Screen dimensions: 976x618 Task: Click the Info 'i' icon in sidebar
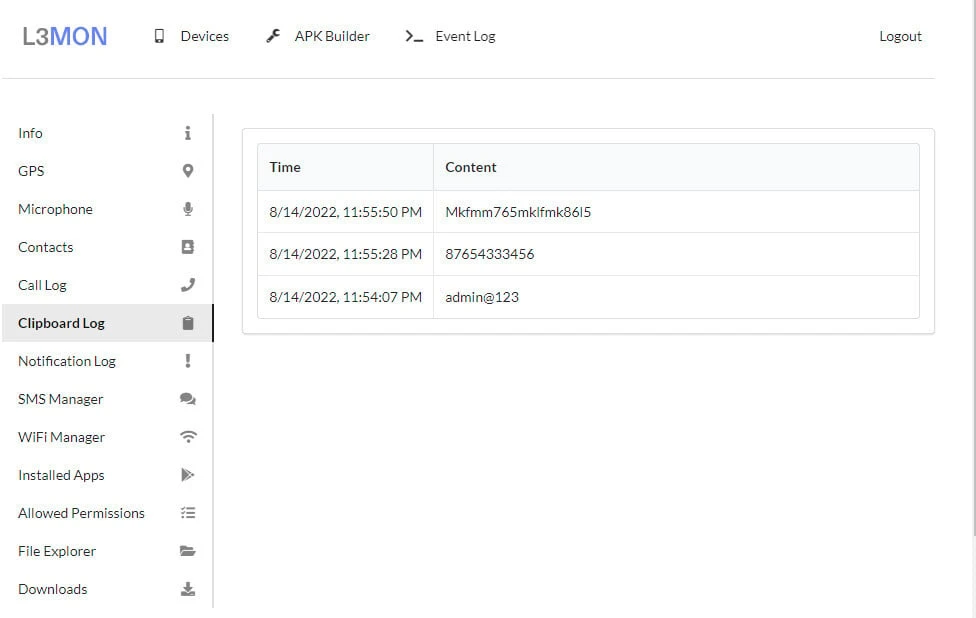[x=187, y=133]
